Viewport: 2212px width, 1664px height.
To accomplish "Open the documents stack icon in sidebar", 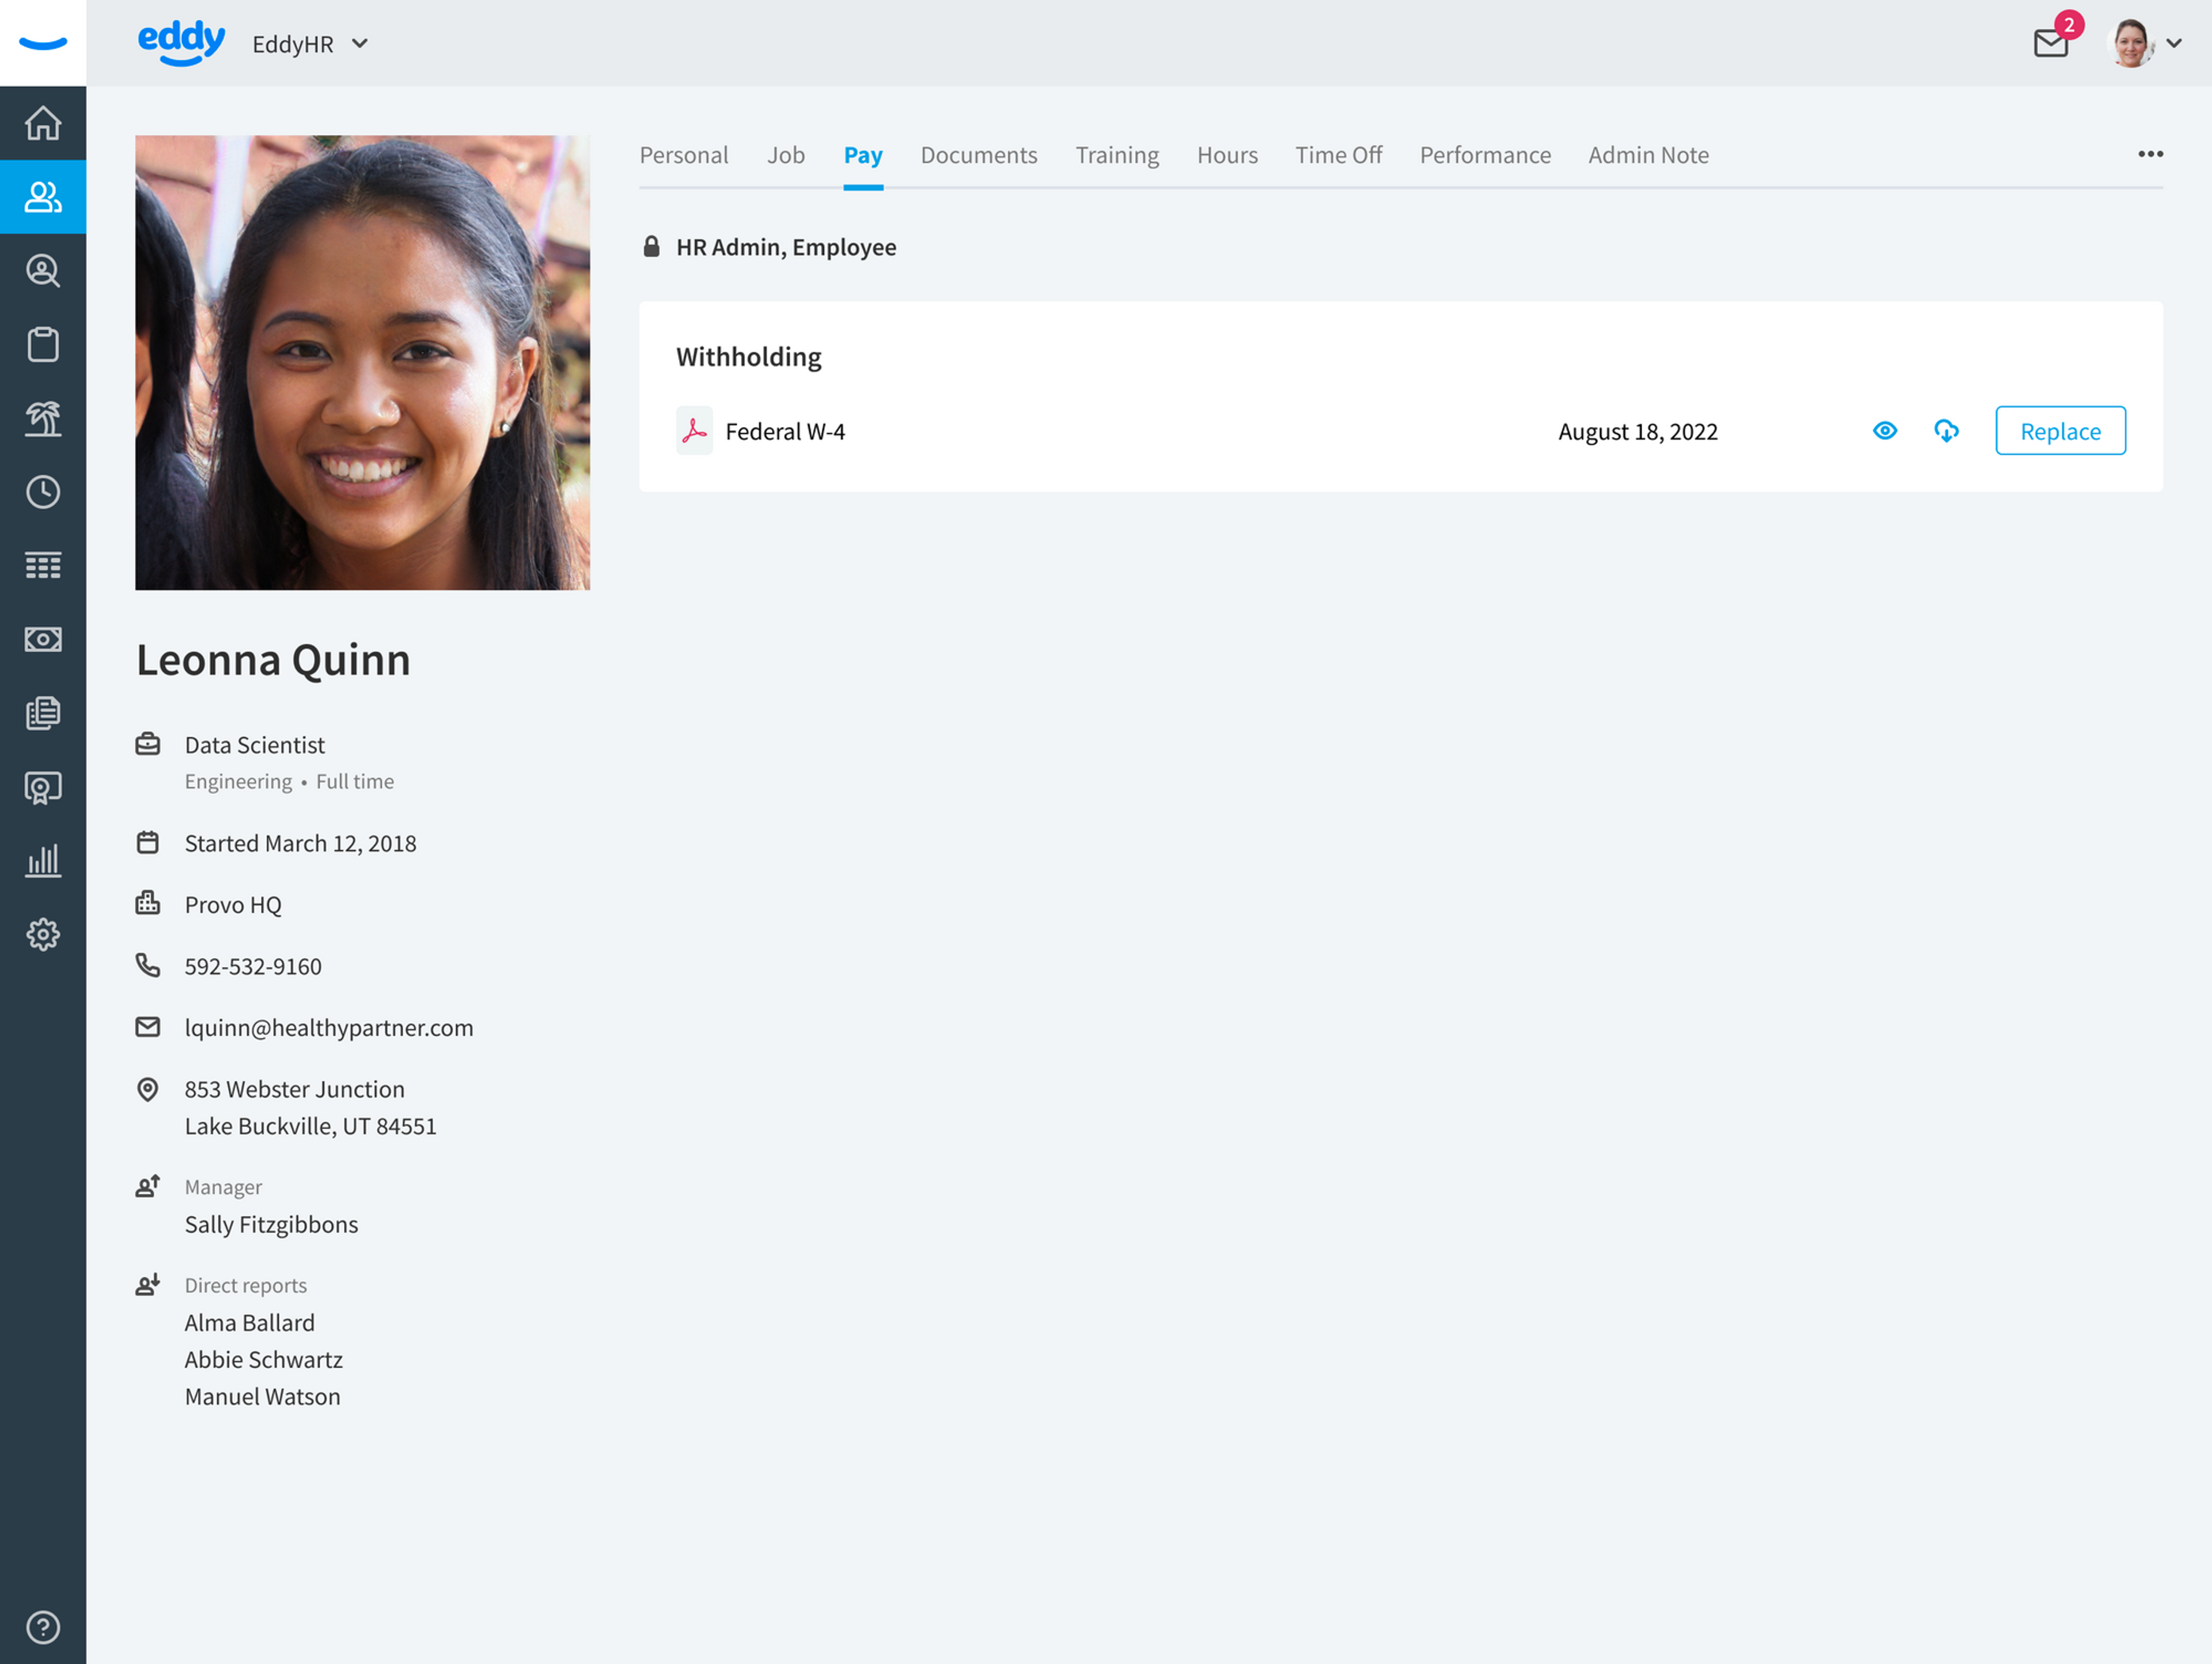I will point(43,713).
